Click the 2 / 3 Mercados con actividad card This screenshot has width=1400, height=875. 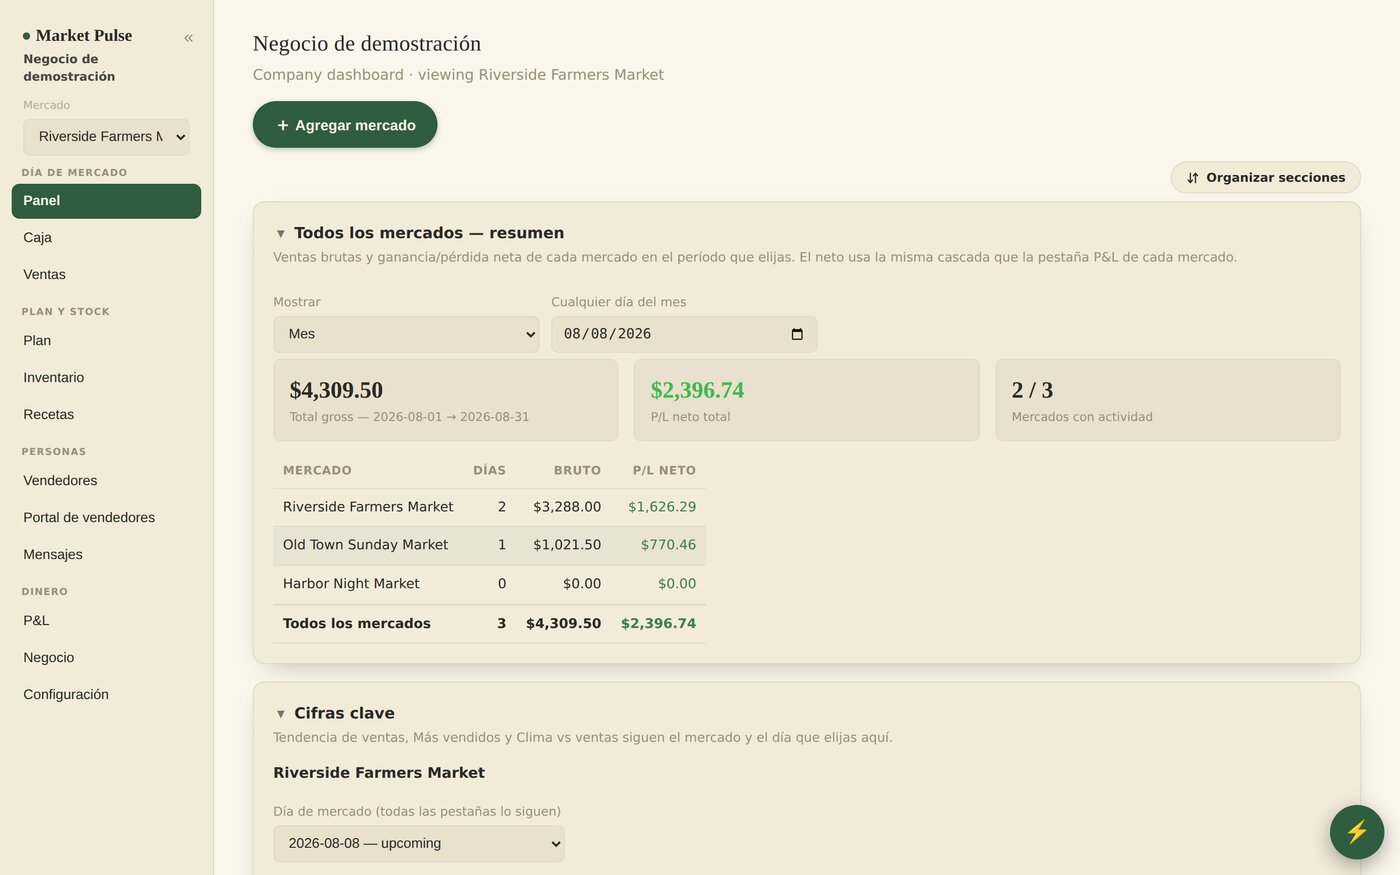point(1167,400)
